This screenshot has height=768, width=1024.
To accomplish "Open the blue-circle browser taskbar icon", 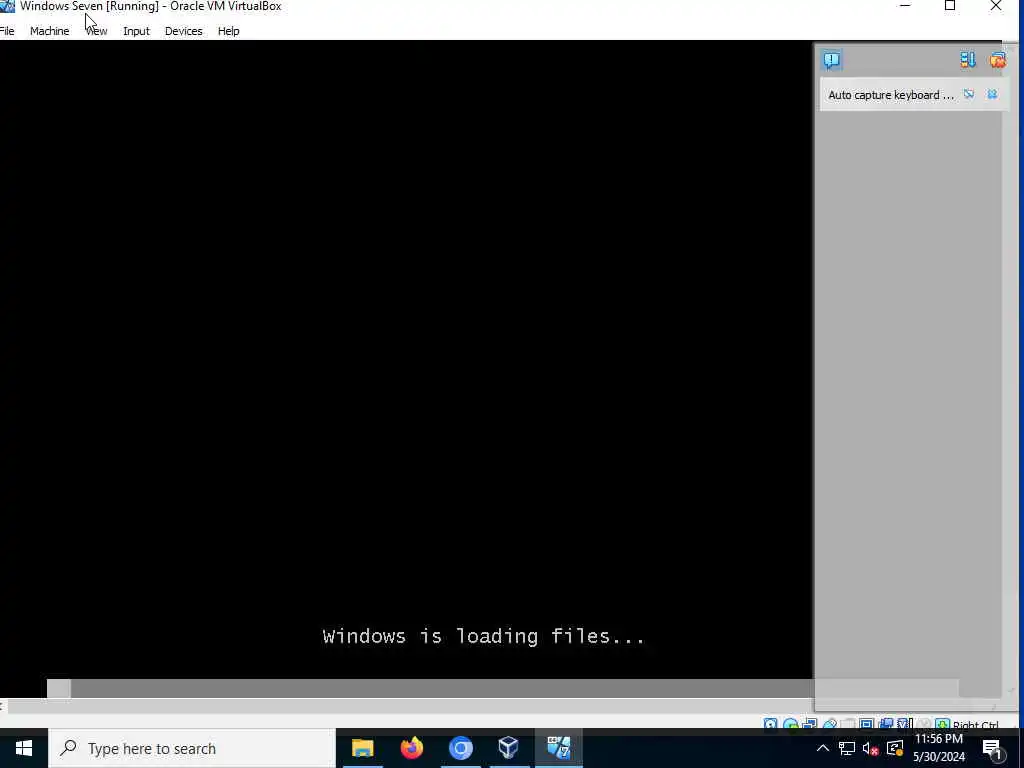I will coord(460,748).
